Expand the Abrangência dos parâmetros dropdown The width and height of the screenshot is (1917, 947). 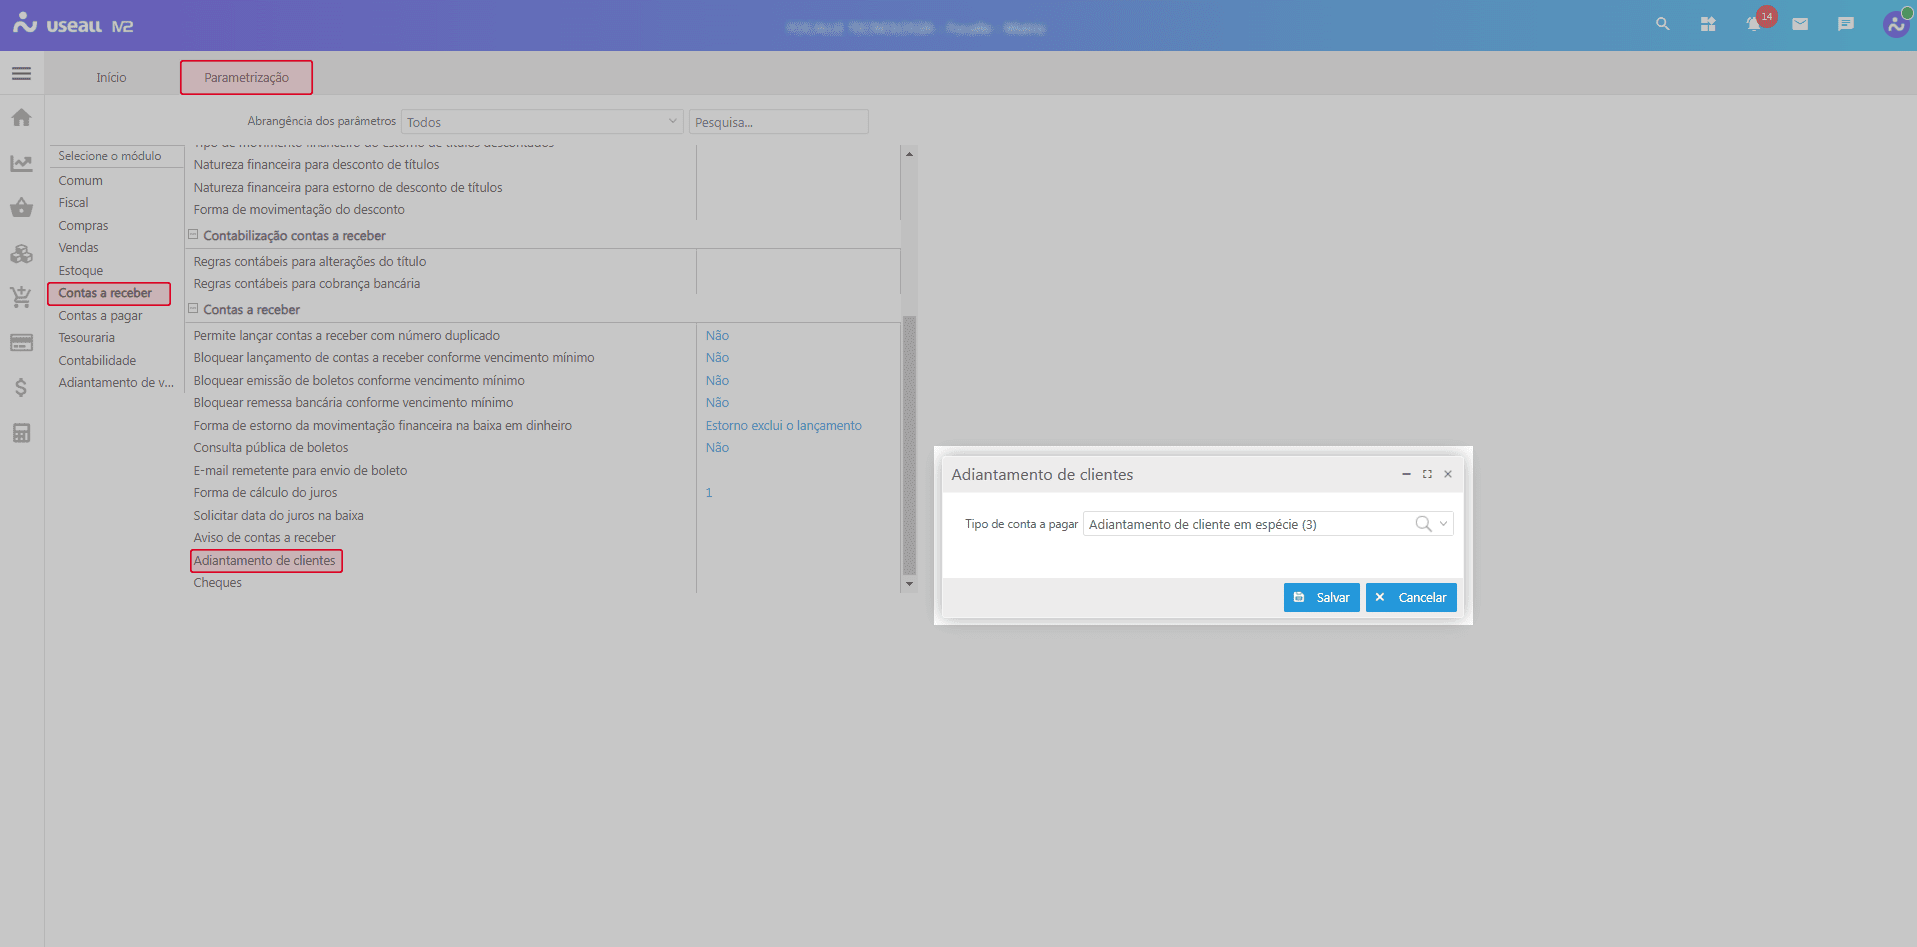(672, 122)
